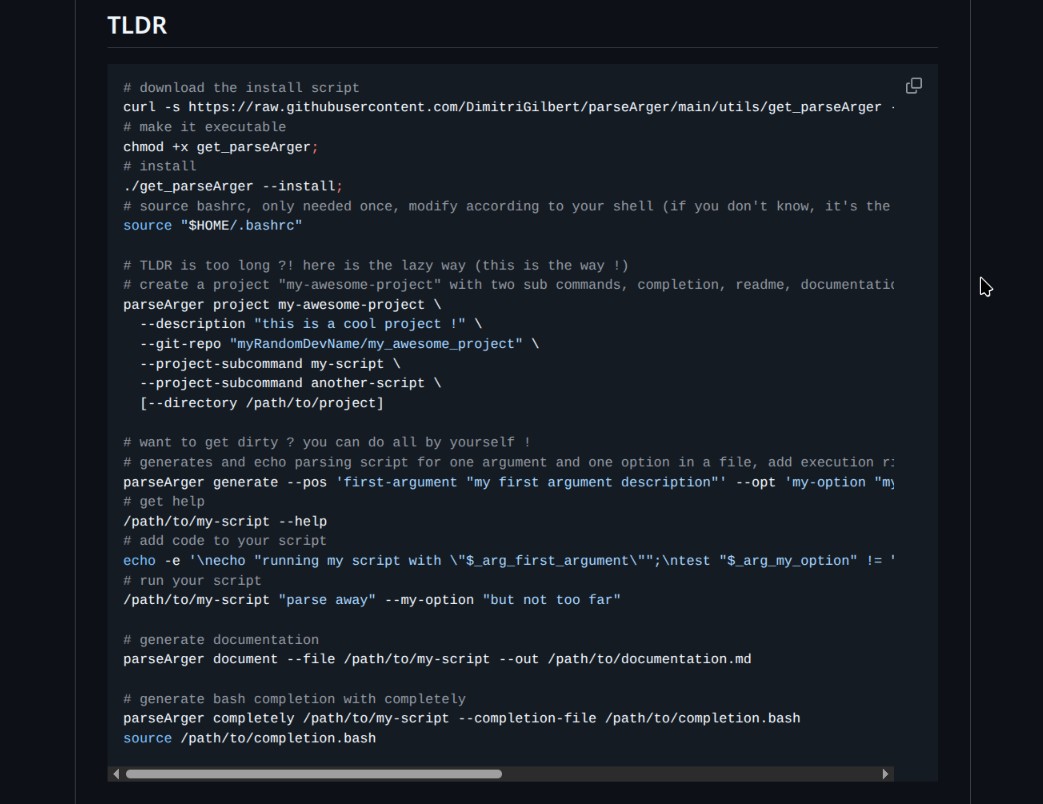
Task: Click 'source /path/to/completion.bash' line
Action: (249, 738)
